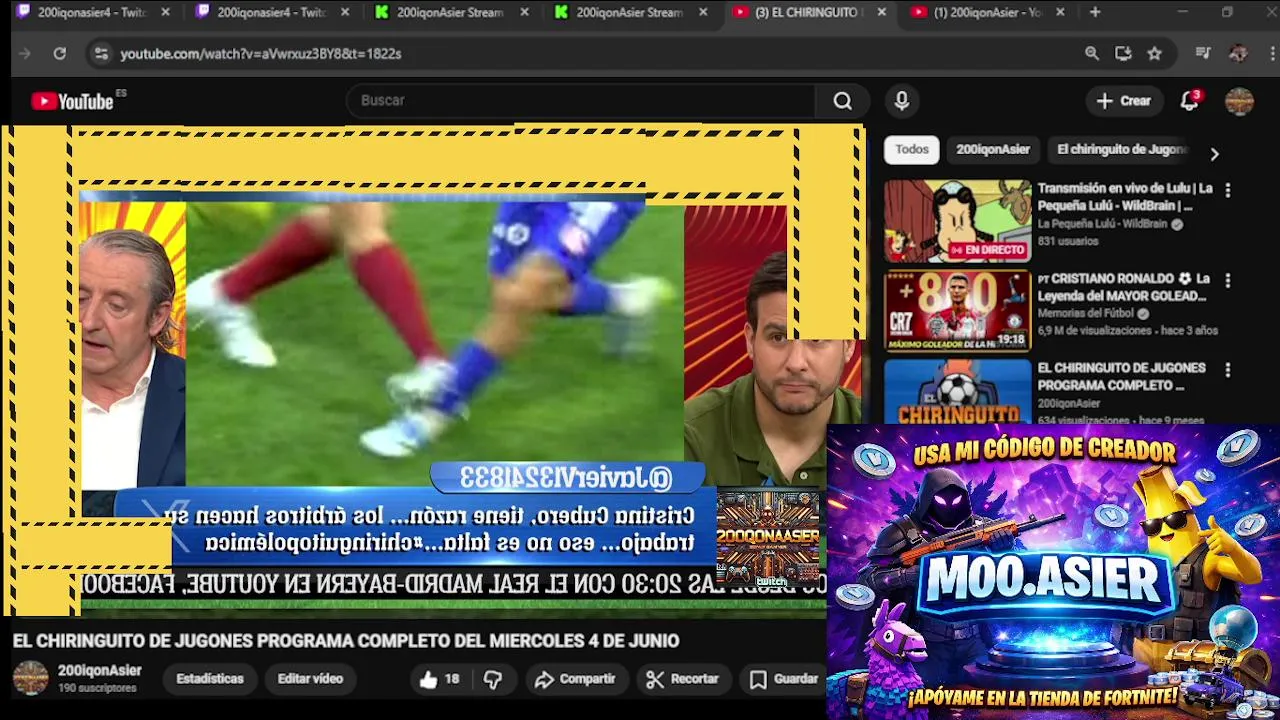
Task: Open Cristiano Ronaldo video thumbnail
Action: pyautogui.click(x=957, y=312)
